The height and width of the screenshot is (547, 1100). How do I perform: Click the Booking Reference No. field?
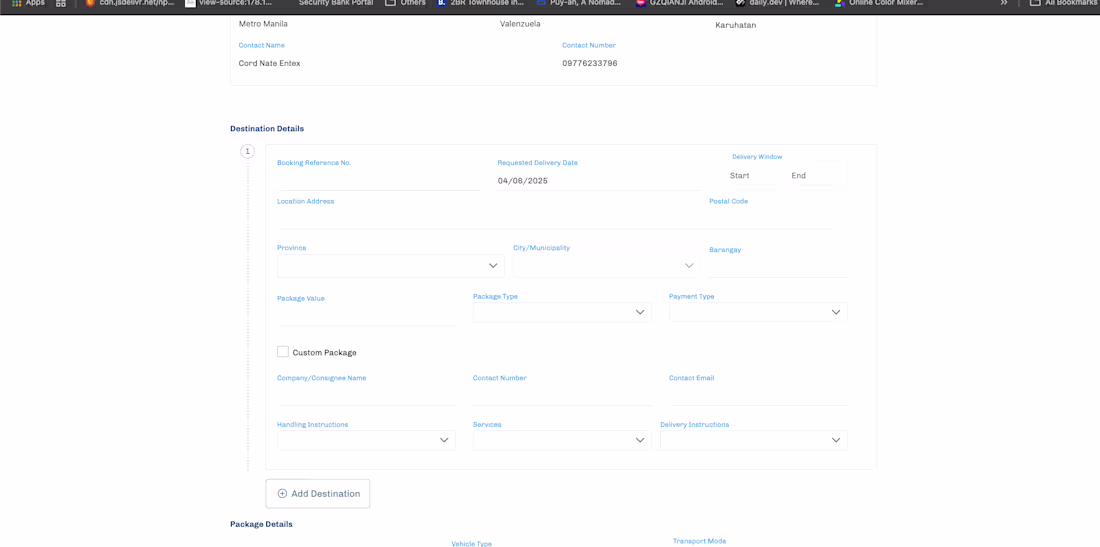pos(379,181)
